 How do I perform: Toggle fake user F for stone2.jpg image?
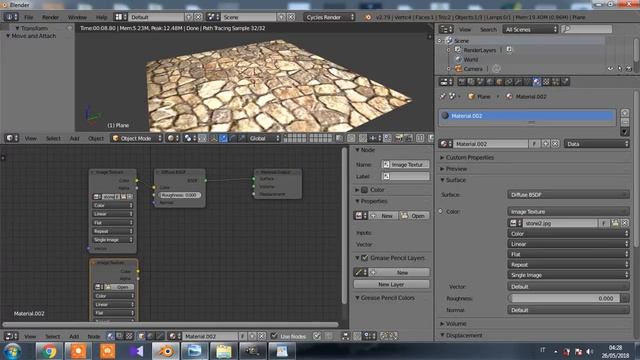pos(604,223)
